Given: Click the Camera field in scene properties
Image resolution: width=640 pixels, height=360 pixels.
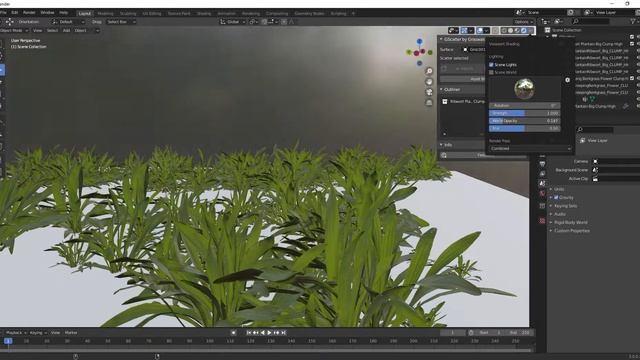Looking at the screenshot, I should (616, 162).
